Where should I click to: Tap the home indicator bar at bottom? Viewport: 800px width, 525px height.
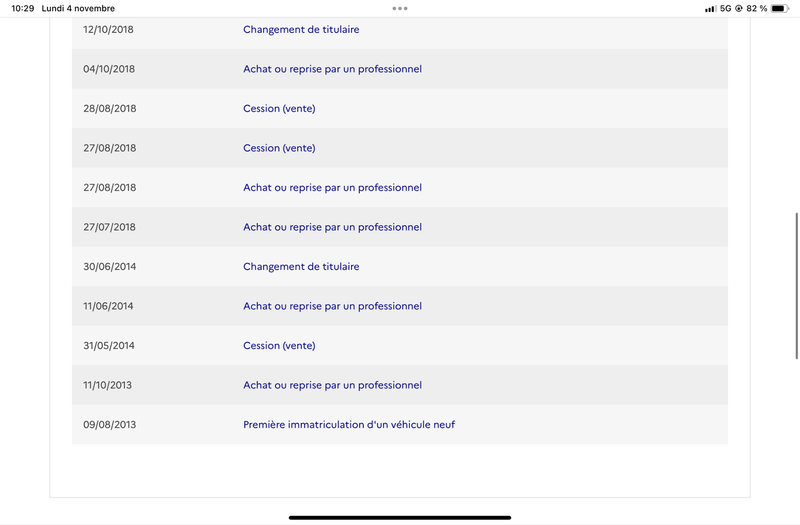[400, 517]
